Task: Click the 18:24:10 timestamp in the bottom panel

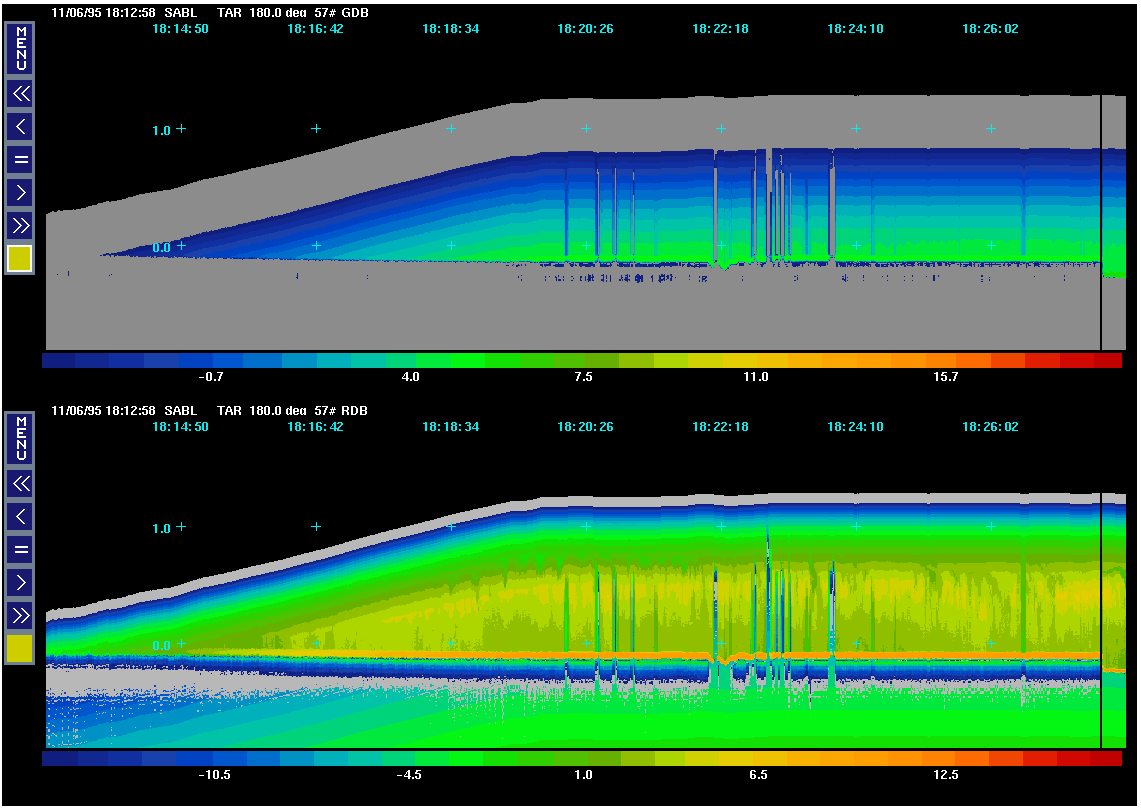Action: pyautogui.click(x=855, y=427)
